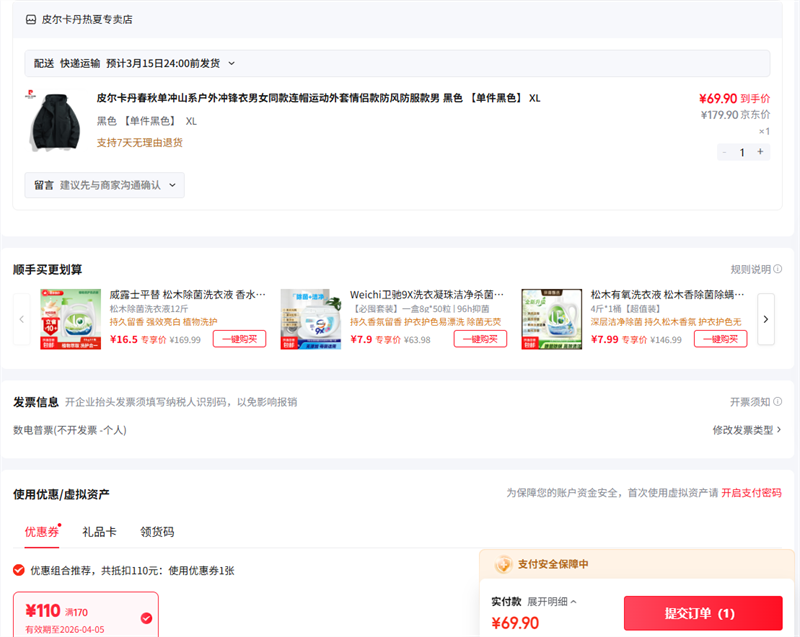Image resolution: width=800 pixels, height=637 pixels.
Task: Show previous recommended products with left arrow
Action: (22, 319)
